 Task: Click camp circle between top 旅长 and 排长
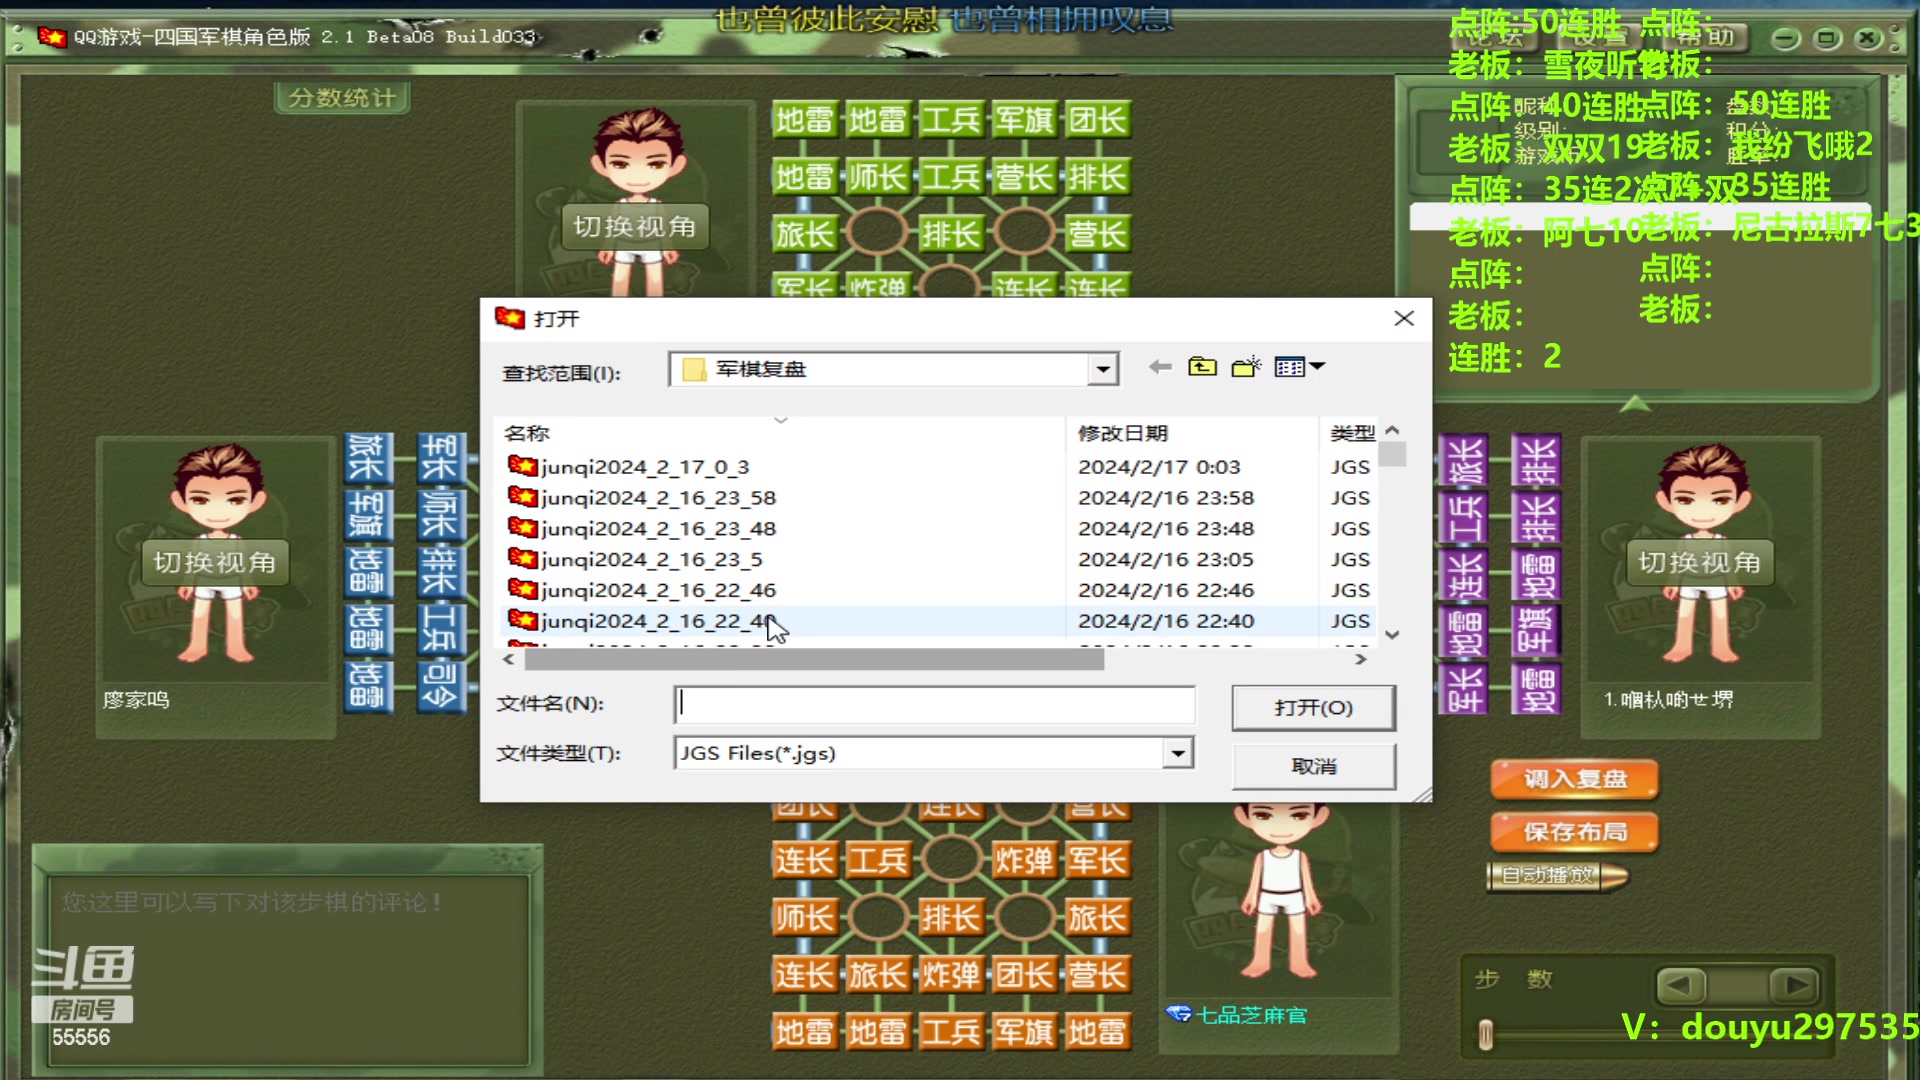coord(877,233)
